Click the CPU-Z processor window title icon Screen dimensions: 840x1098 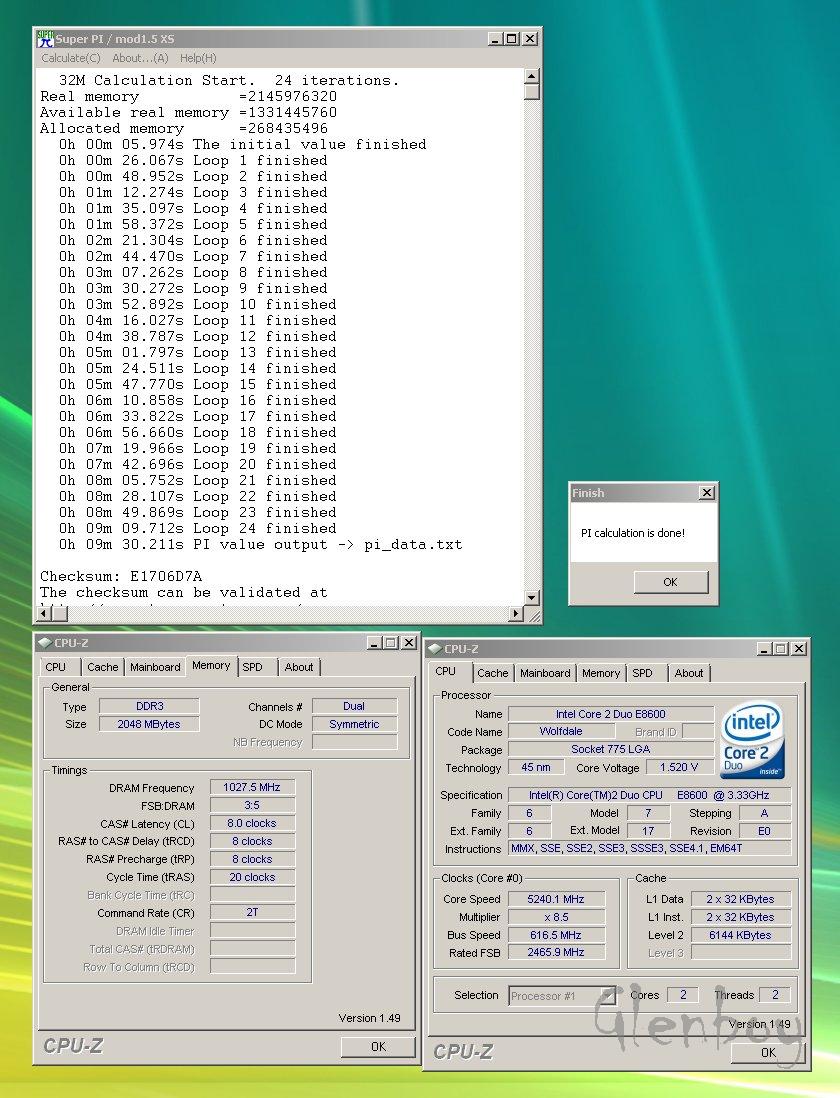pyautogui.click(x=434, y=649)
